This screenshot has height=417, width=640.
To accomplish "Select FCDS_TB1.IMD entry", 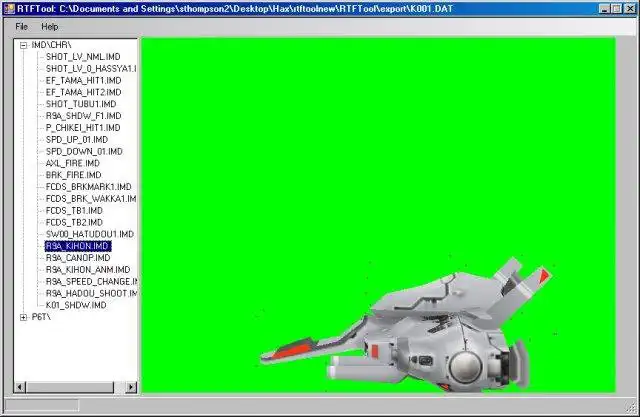I will (x=74, y=211).
